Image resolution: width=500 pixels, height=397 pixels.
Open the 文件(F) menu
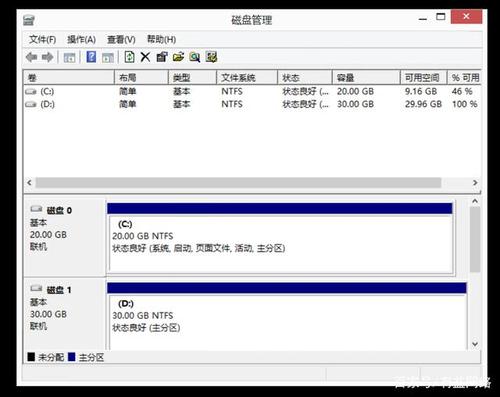tap(42, 40)
